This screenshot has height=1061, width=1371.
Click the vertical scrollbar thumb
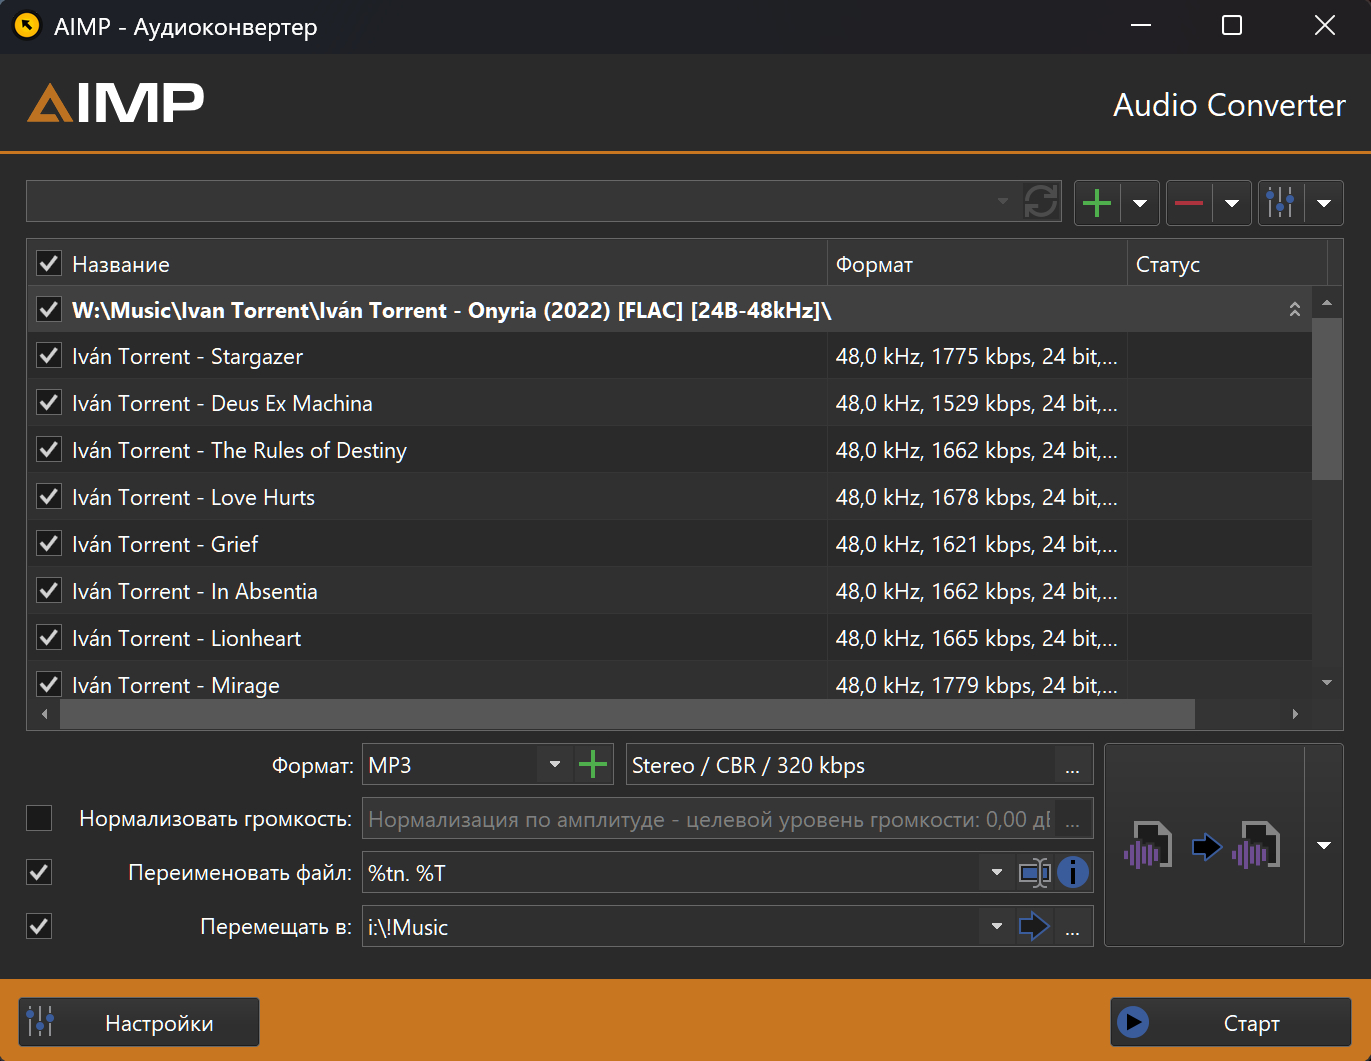click(x=1327, y=400)
